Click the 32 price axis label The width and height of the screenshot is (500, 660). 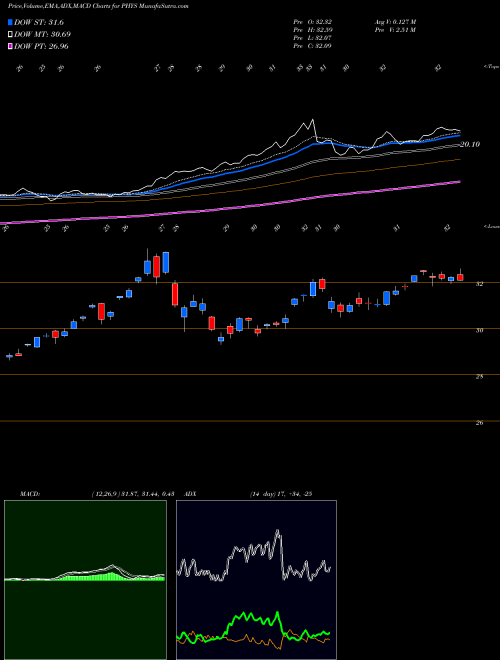[479, 284]
